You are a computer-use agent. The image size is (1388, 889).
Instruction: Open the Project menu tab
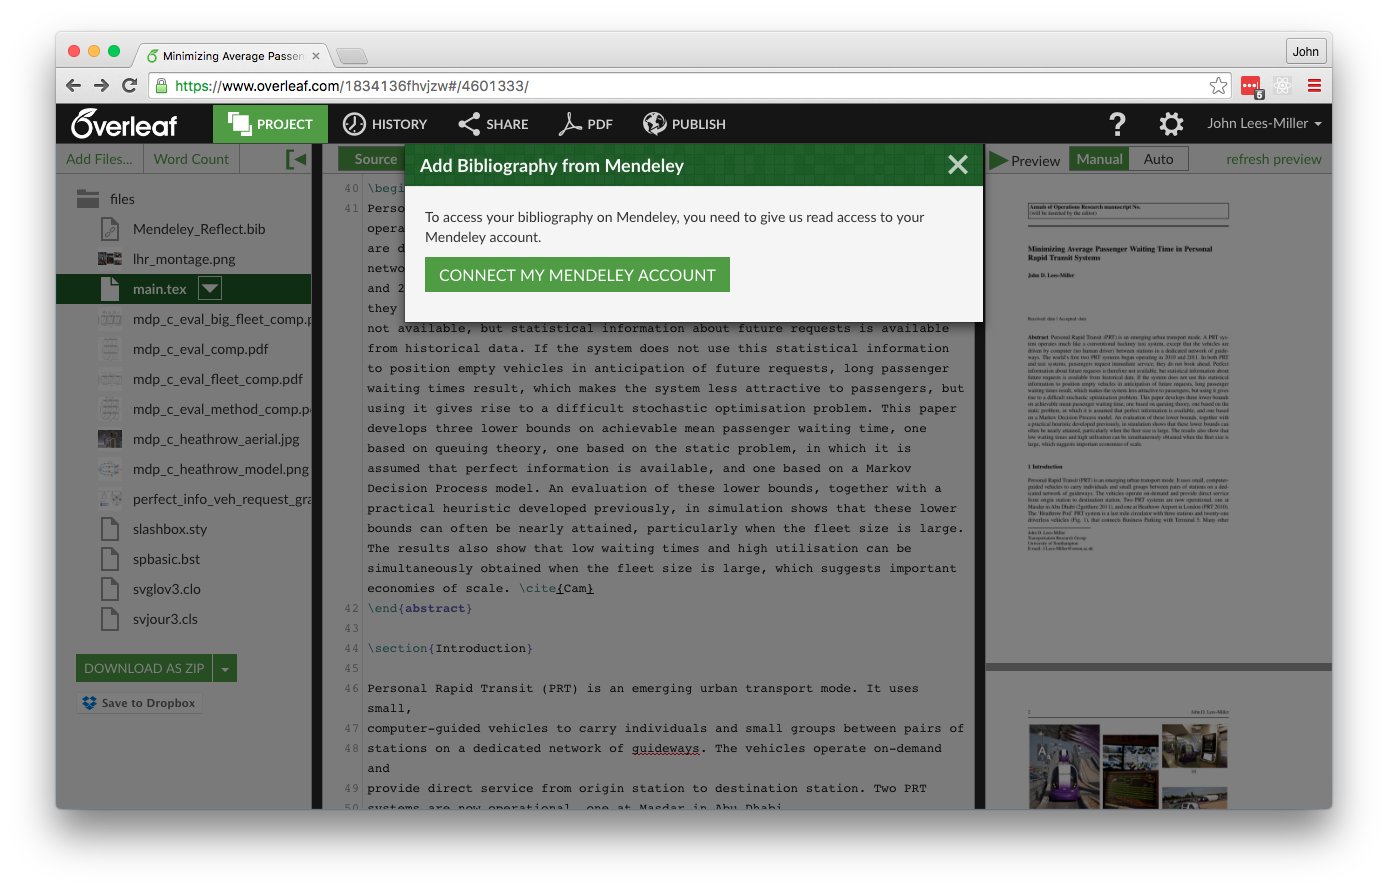(270, 124)
